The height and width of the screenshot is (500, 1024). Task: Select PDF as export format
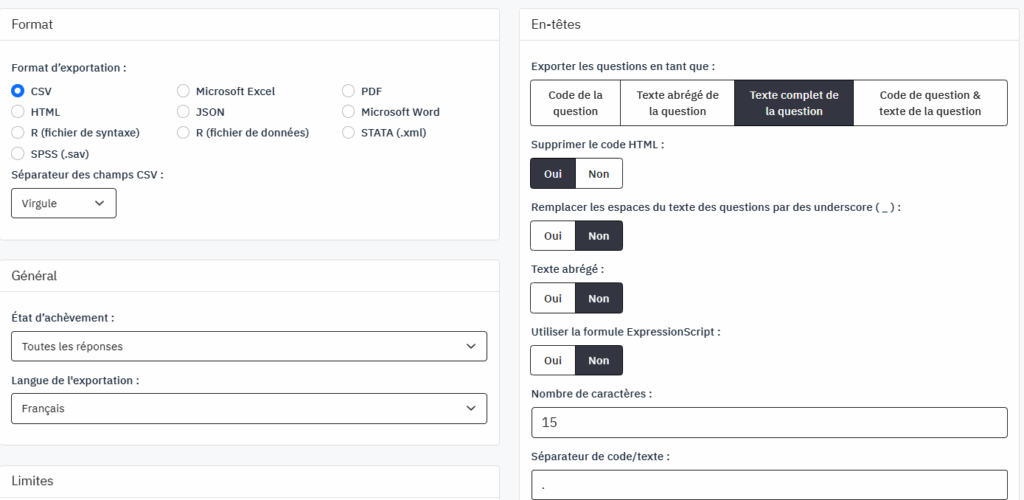pyautogui.click(x=349, y=91)
